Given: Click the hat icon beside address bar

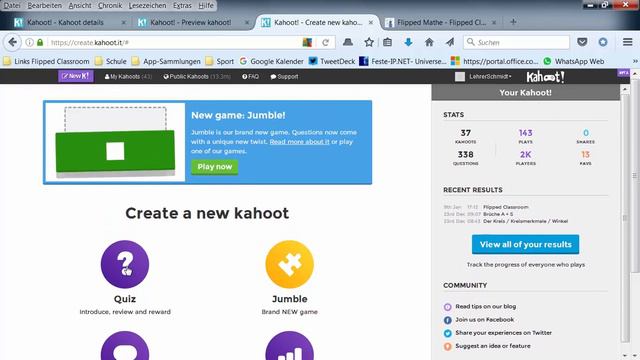Looking at the screenshot, I should click(x=348, y=42).
